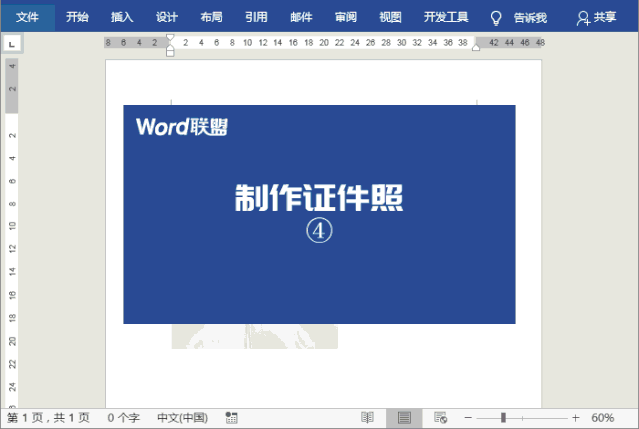
Task: Click the zoom out minus button
Action: pyautogui.click(x=468, y=418)
